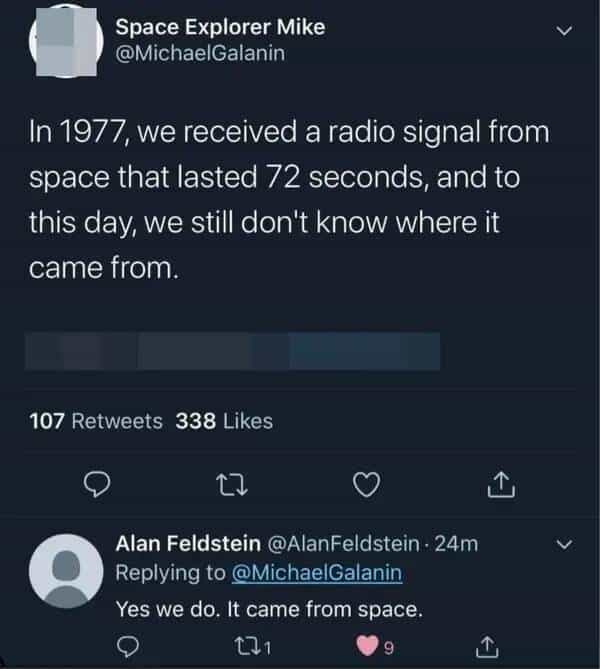Reply to Space Explorer Mike's tweet
Viewport: 600px width, 669px height.
(94, 485)
